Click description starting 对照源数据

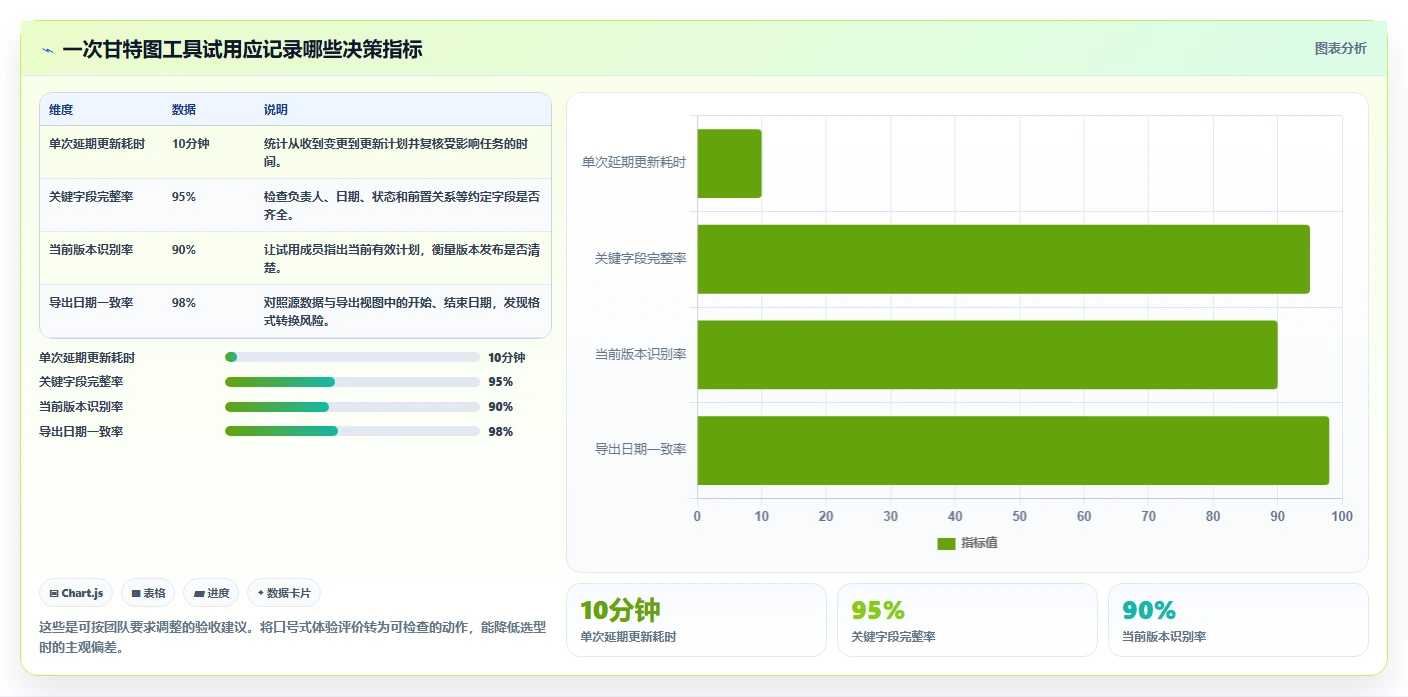pos(402,312)
